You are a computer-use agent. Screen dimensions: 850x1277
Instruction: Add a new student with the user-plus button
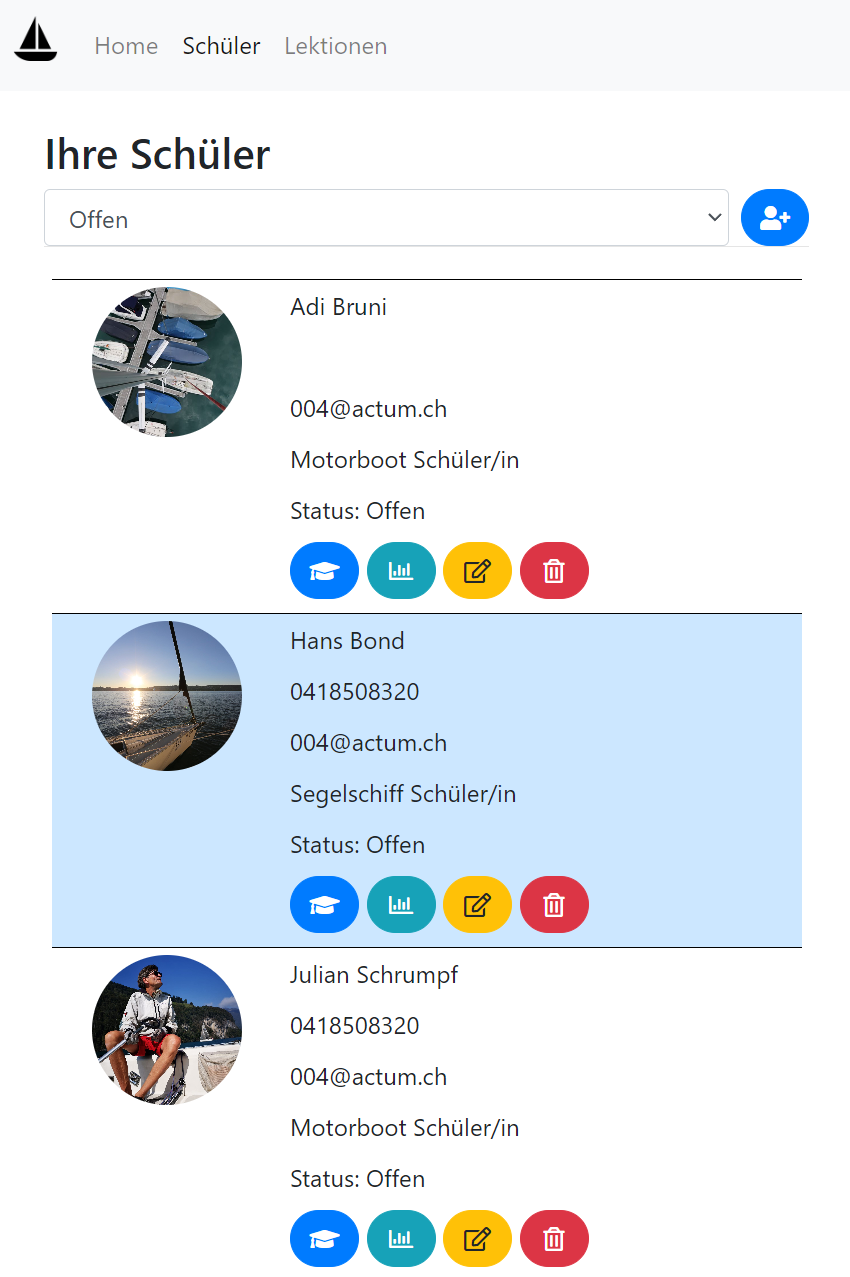(775, 217)
